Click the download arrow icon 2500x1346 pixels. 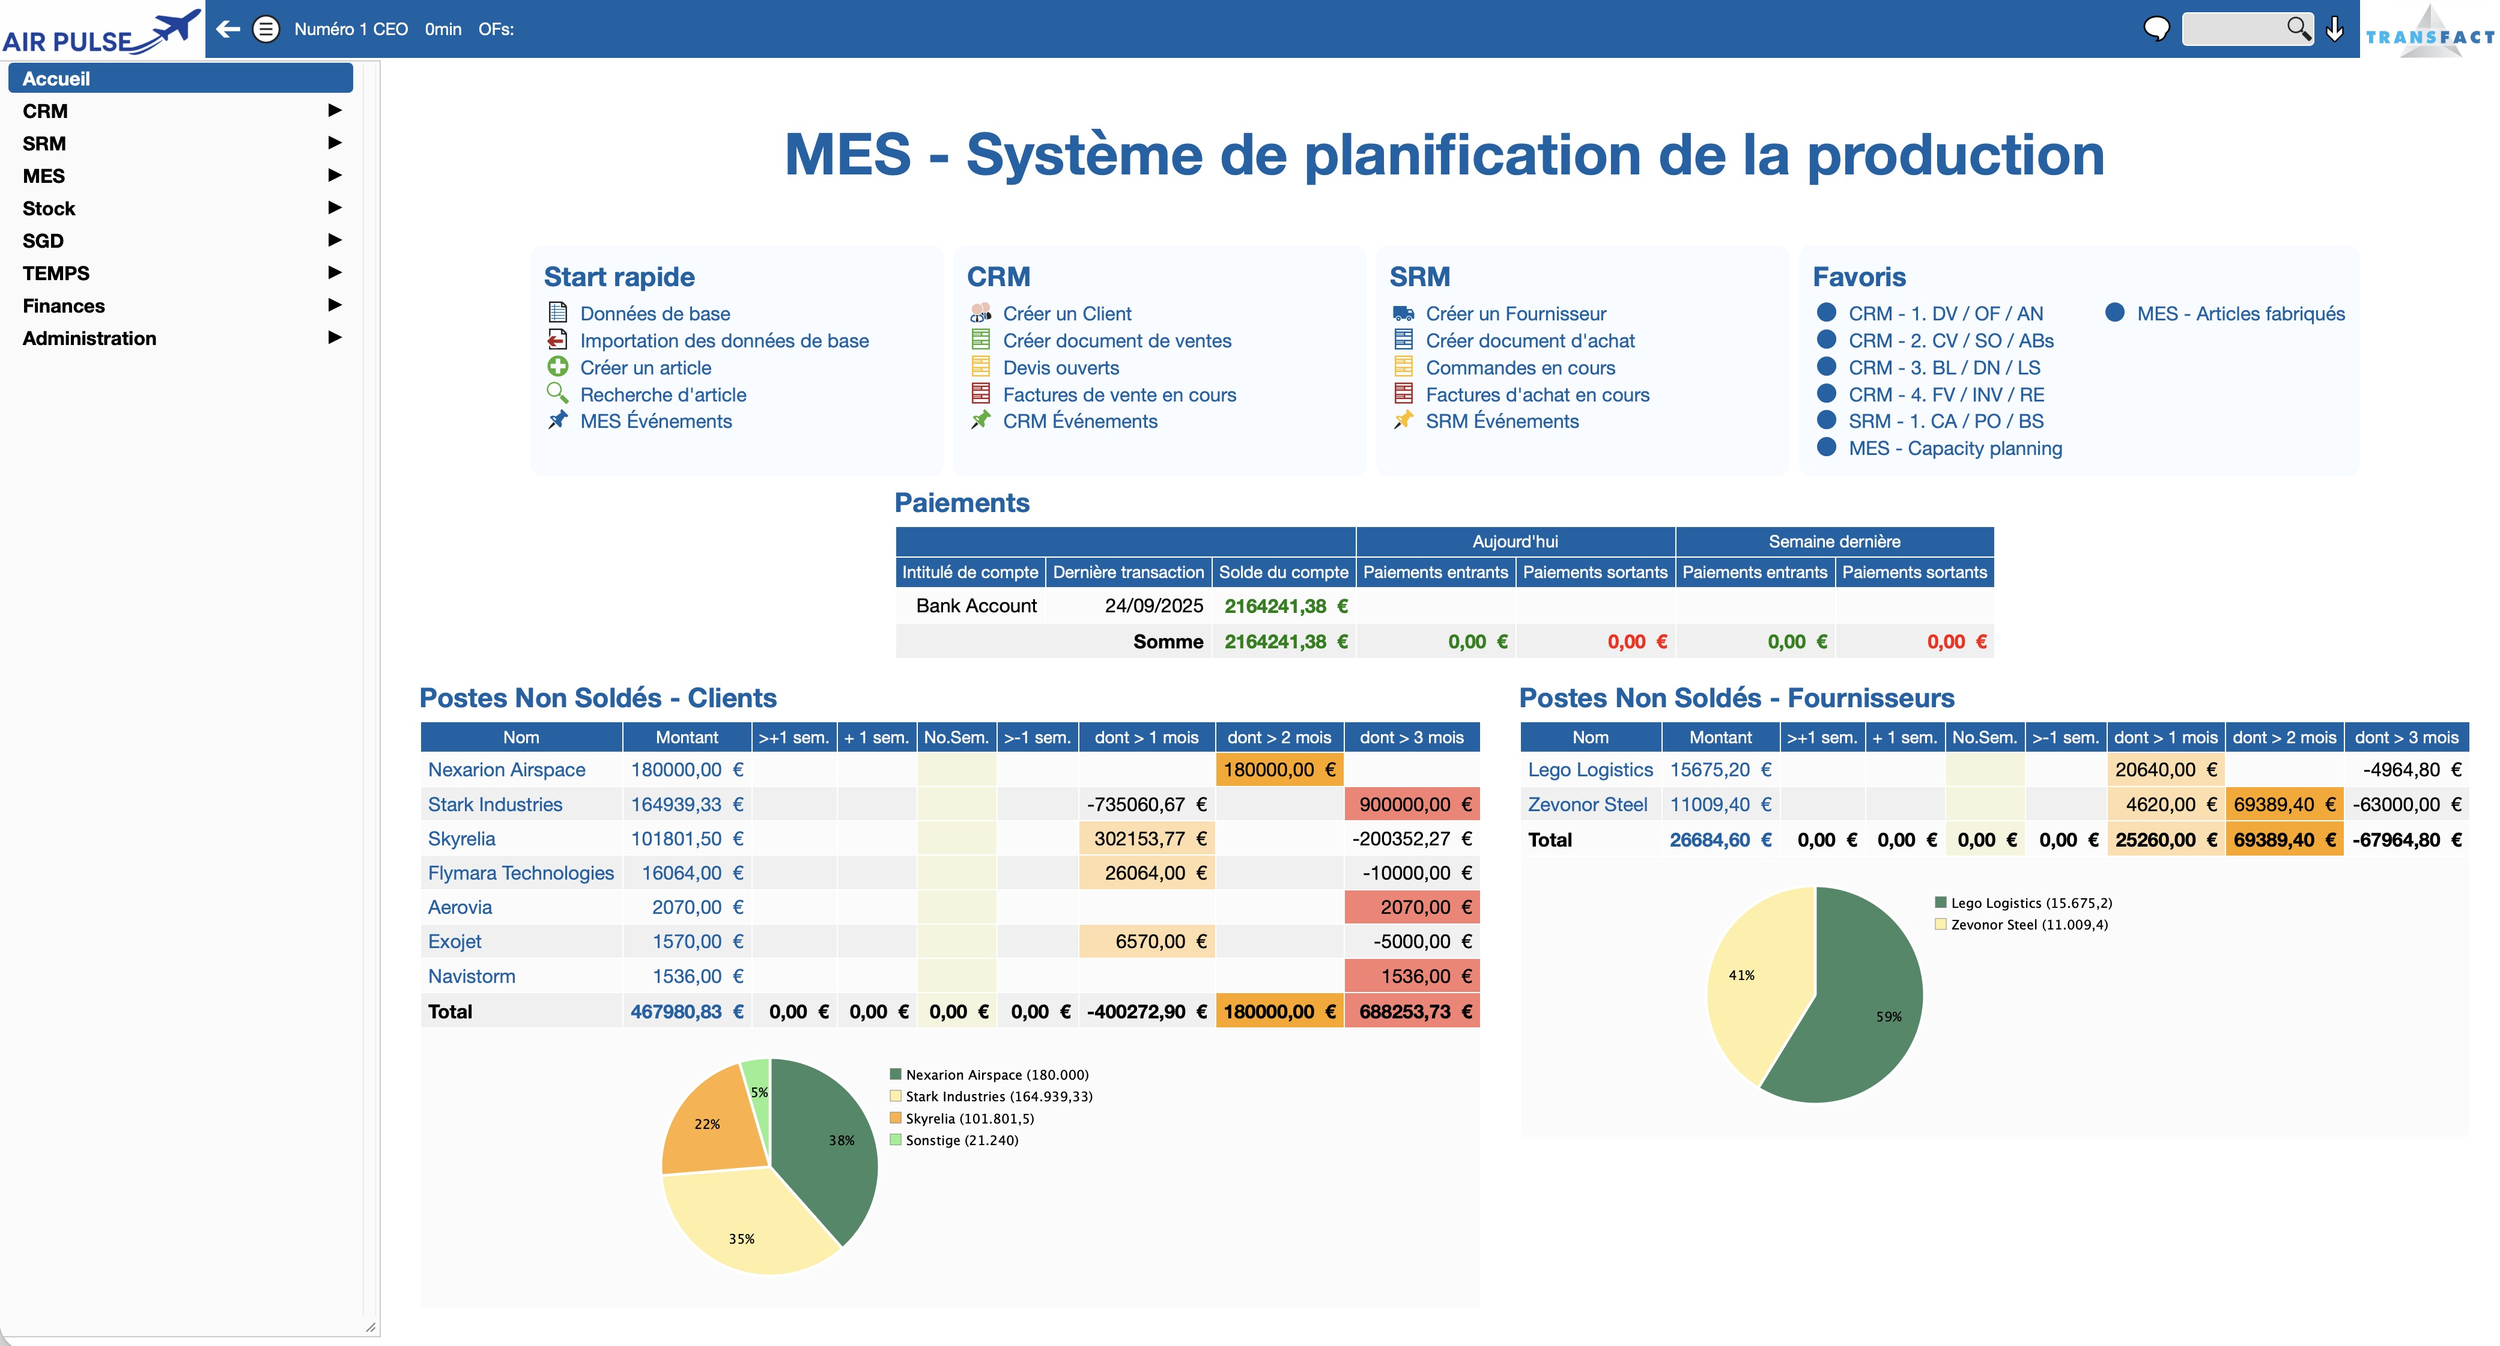click(x=2335, y=29)
